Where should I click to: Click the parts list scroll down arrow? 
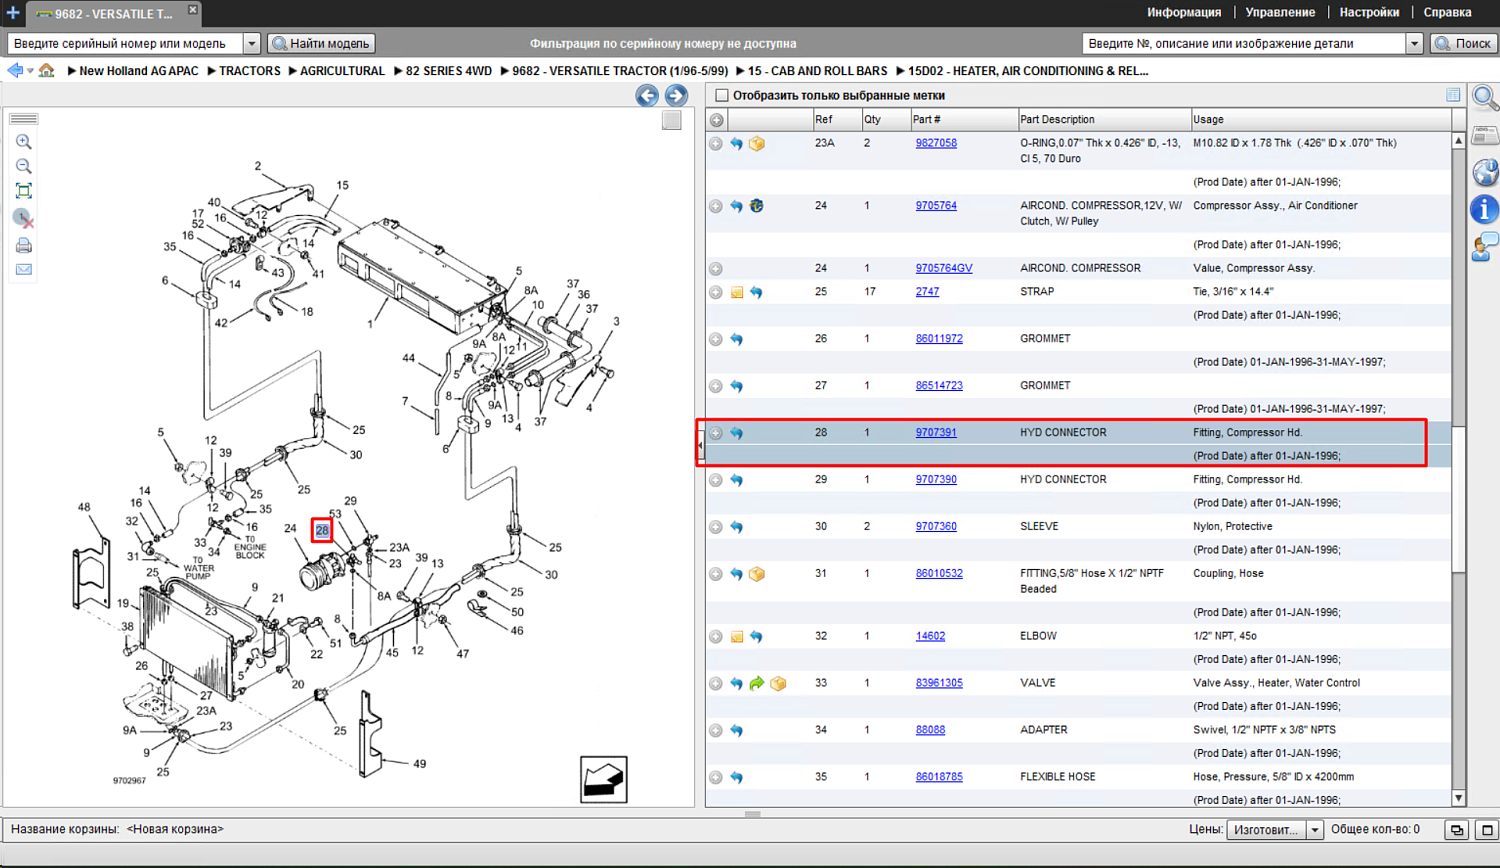coord(1458,798)
